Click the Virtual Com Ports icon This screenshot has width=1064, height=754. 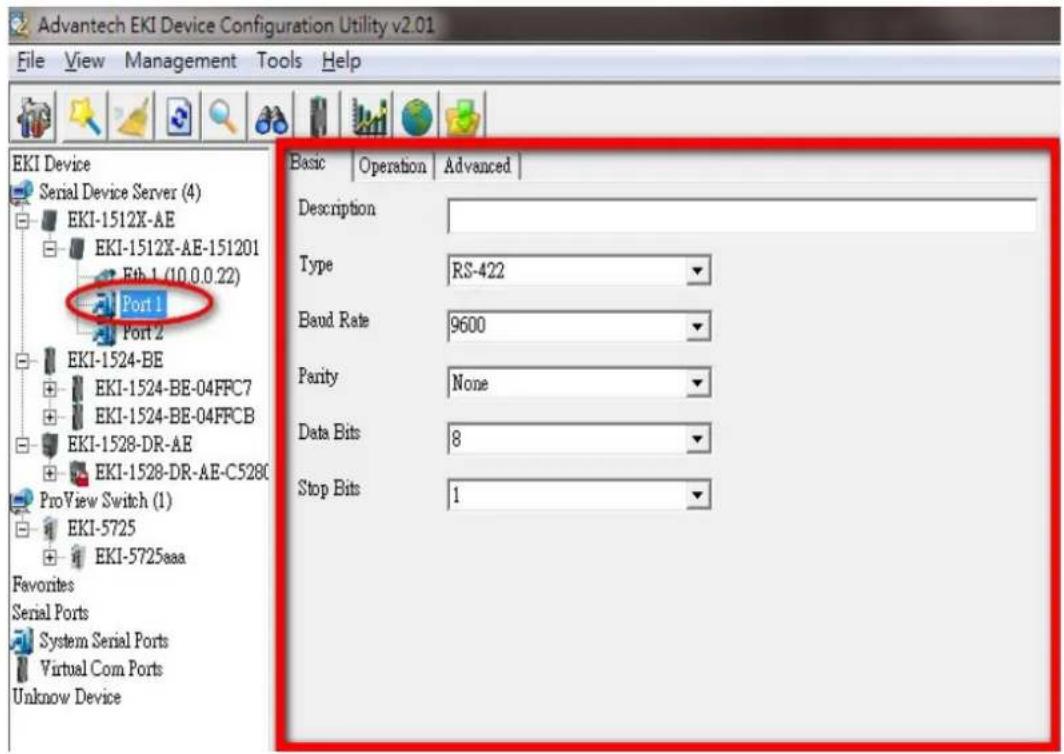click(x=23, y=668)
